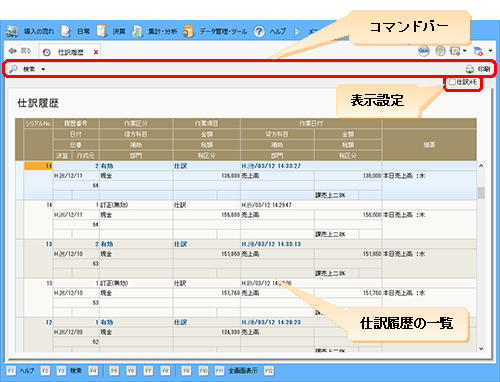Click the bold serial number 12 cell
The image size is (500, 382).
click(x=49, y=322)
